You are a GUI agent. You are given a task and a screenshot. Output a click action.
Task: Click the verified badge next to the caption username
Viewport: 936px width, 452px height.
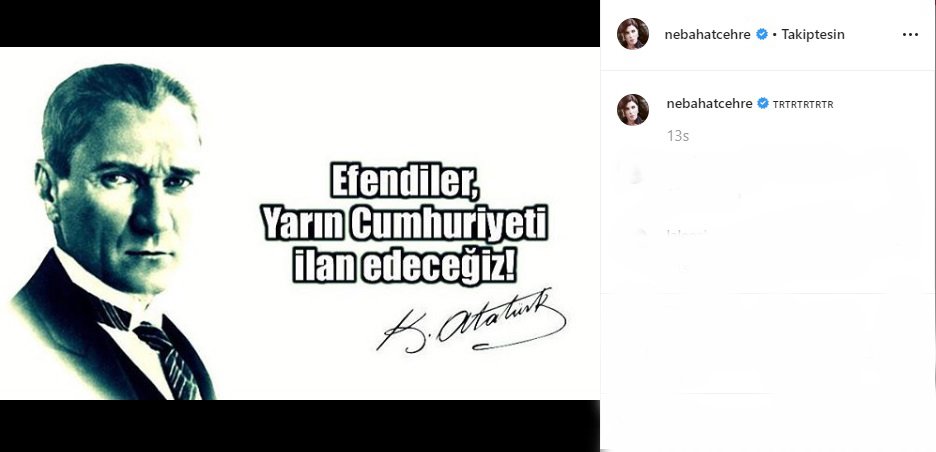point(763,103)
